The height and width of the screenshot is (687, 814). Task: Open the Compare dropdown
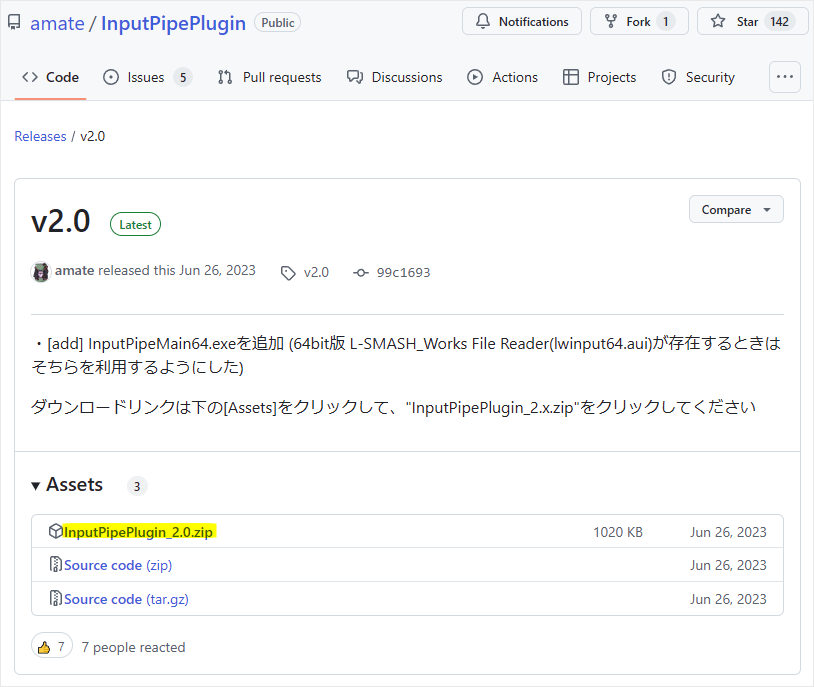click(x=736, y=209)
